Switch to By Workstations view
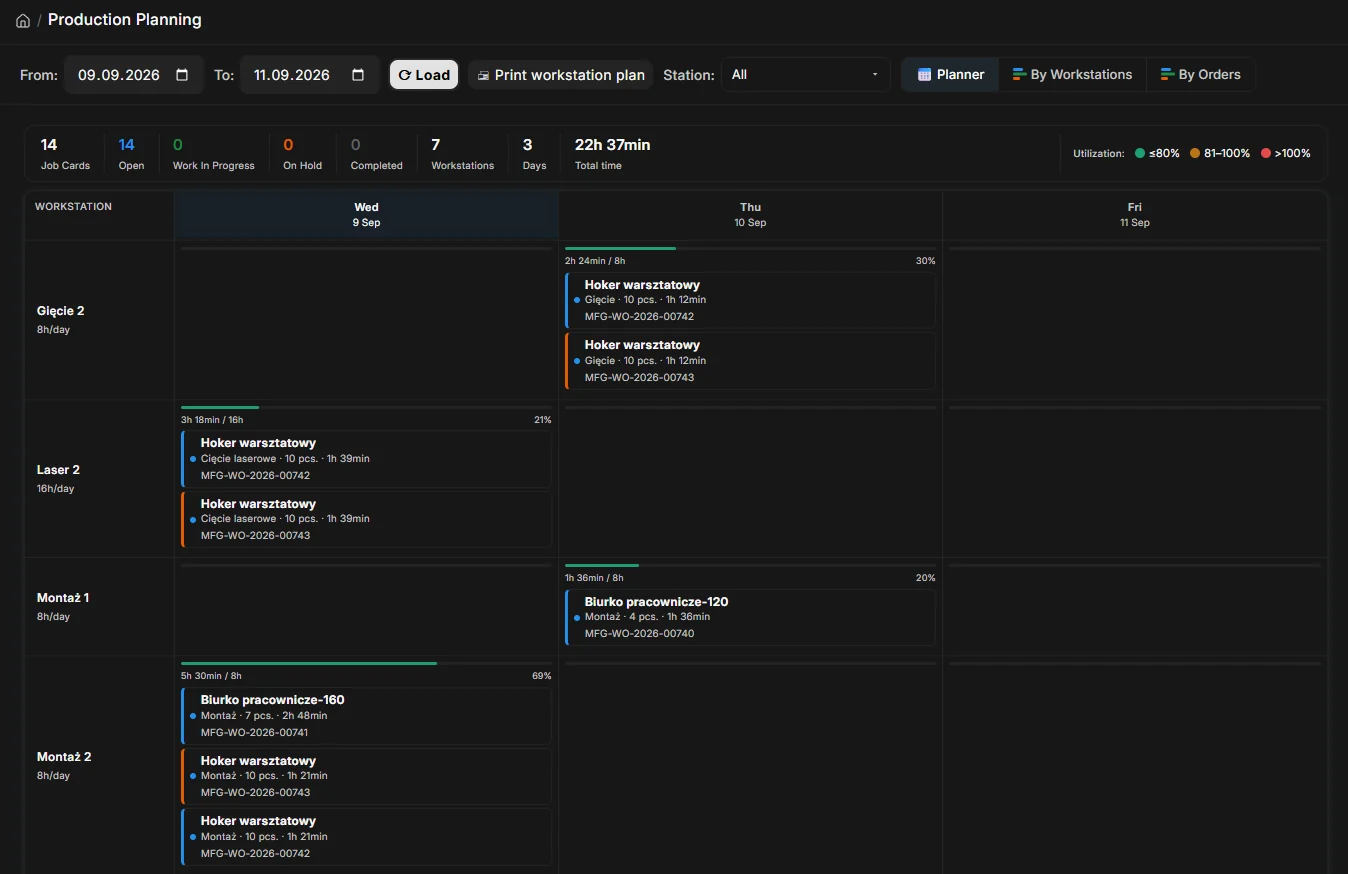 tap(1072, 75)
